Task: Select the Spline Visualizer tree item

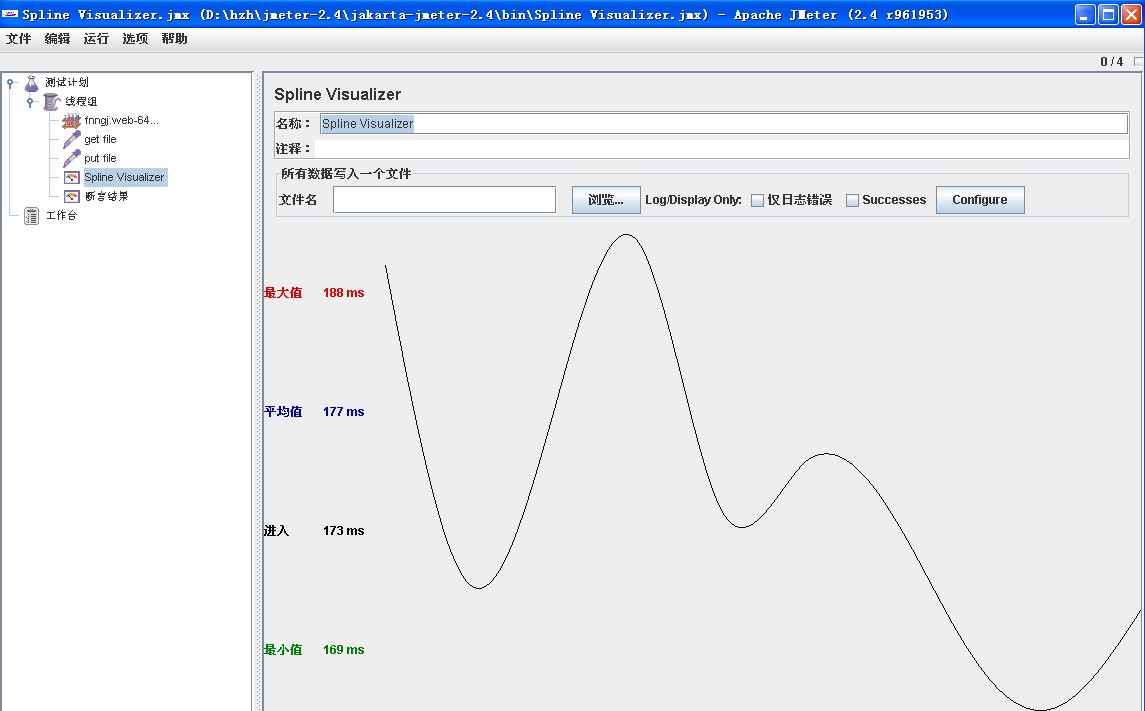Action: point(124,177)
